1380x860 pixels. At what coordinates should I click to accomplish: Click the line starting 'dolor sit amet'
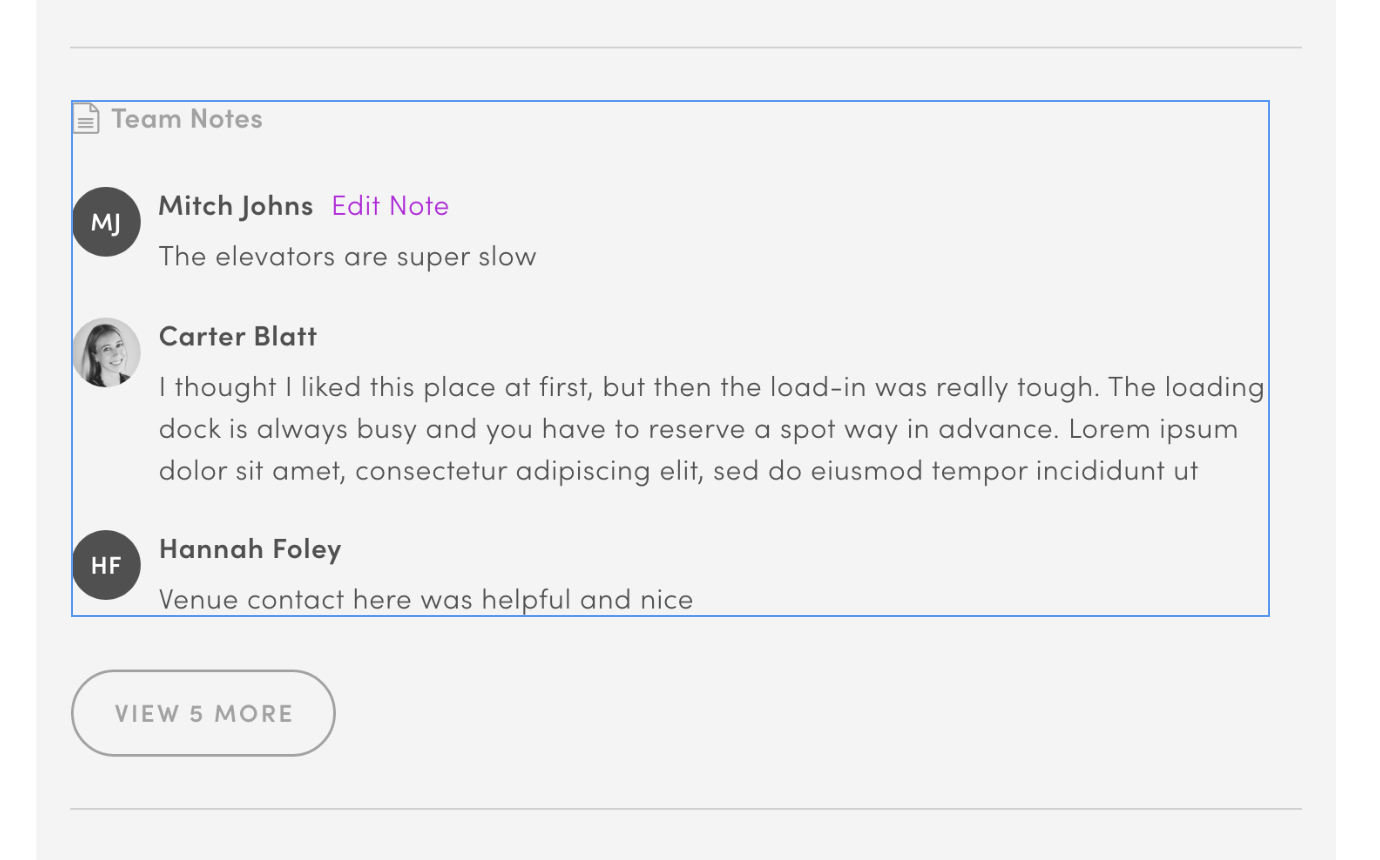pos(679,470)
